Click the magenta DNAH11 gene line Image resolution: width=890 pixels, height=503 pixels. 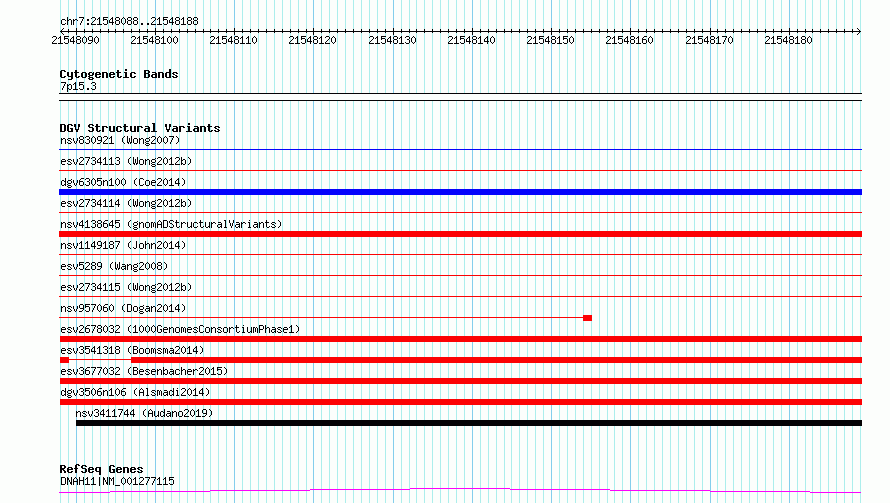pos(460,491)
